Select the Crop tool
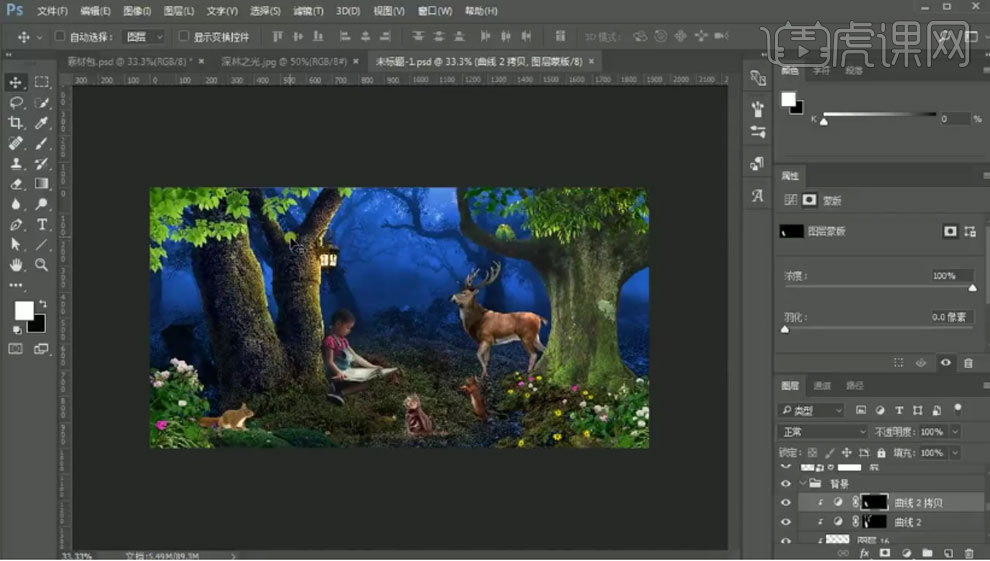 coord(16,122)
